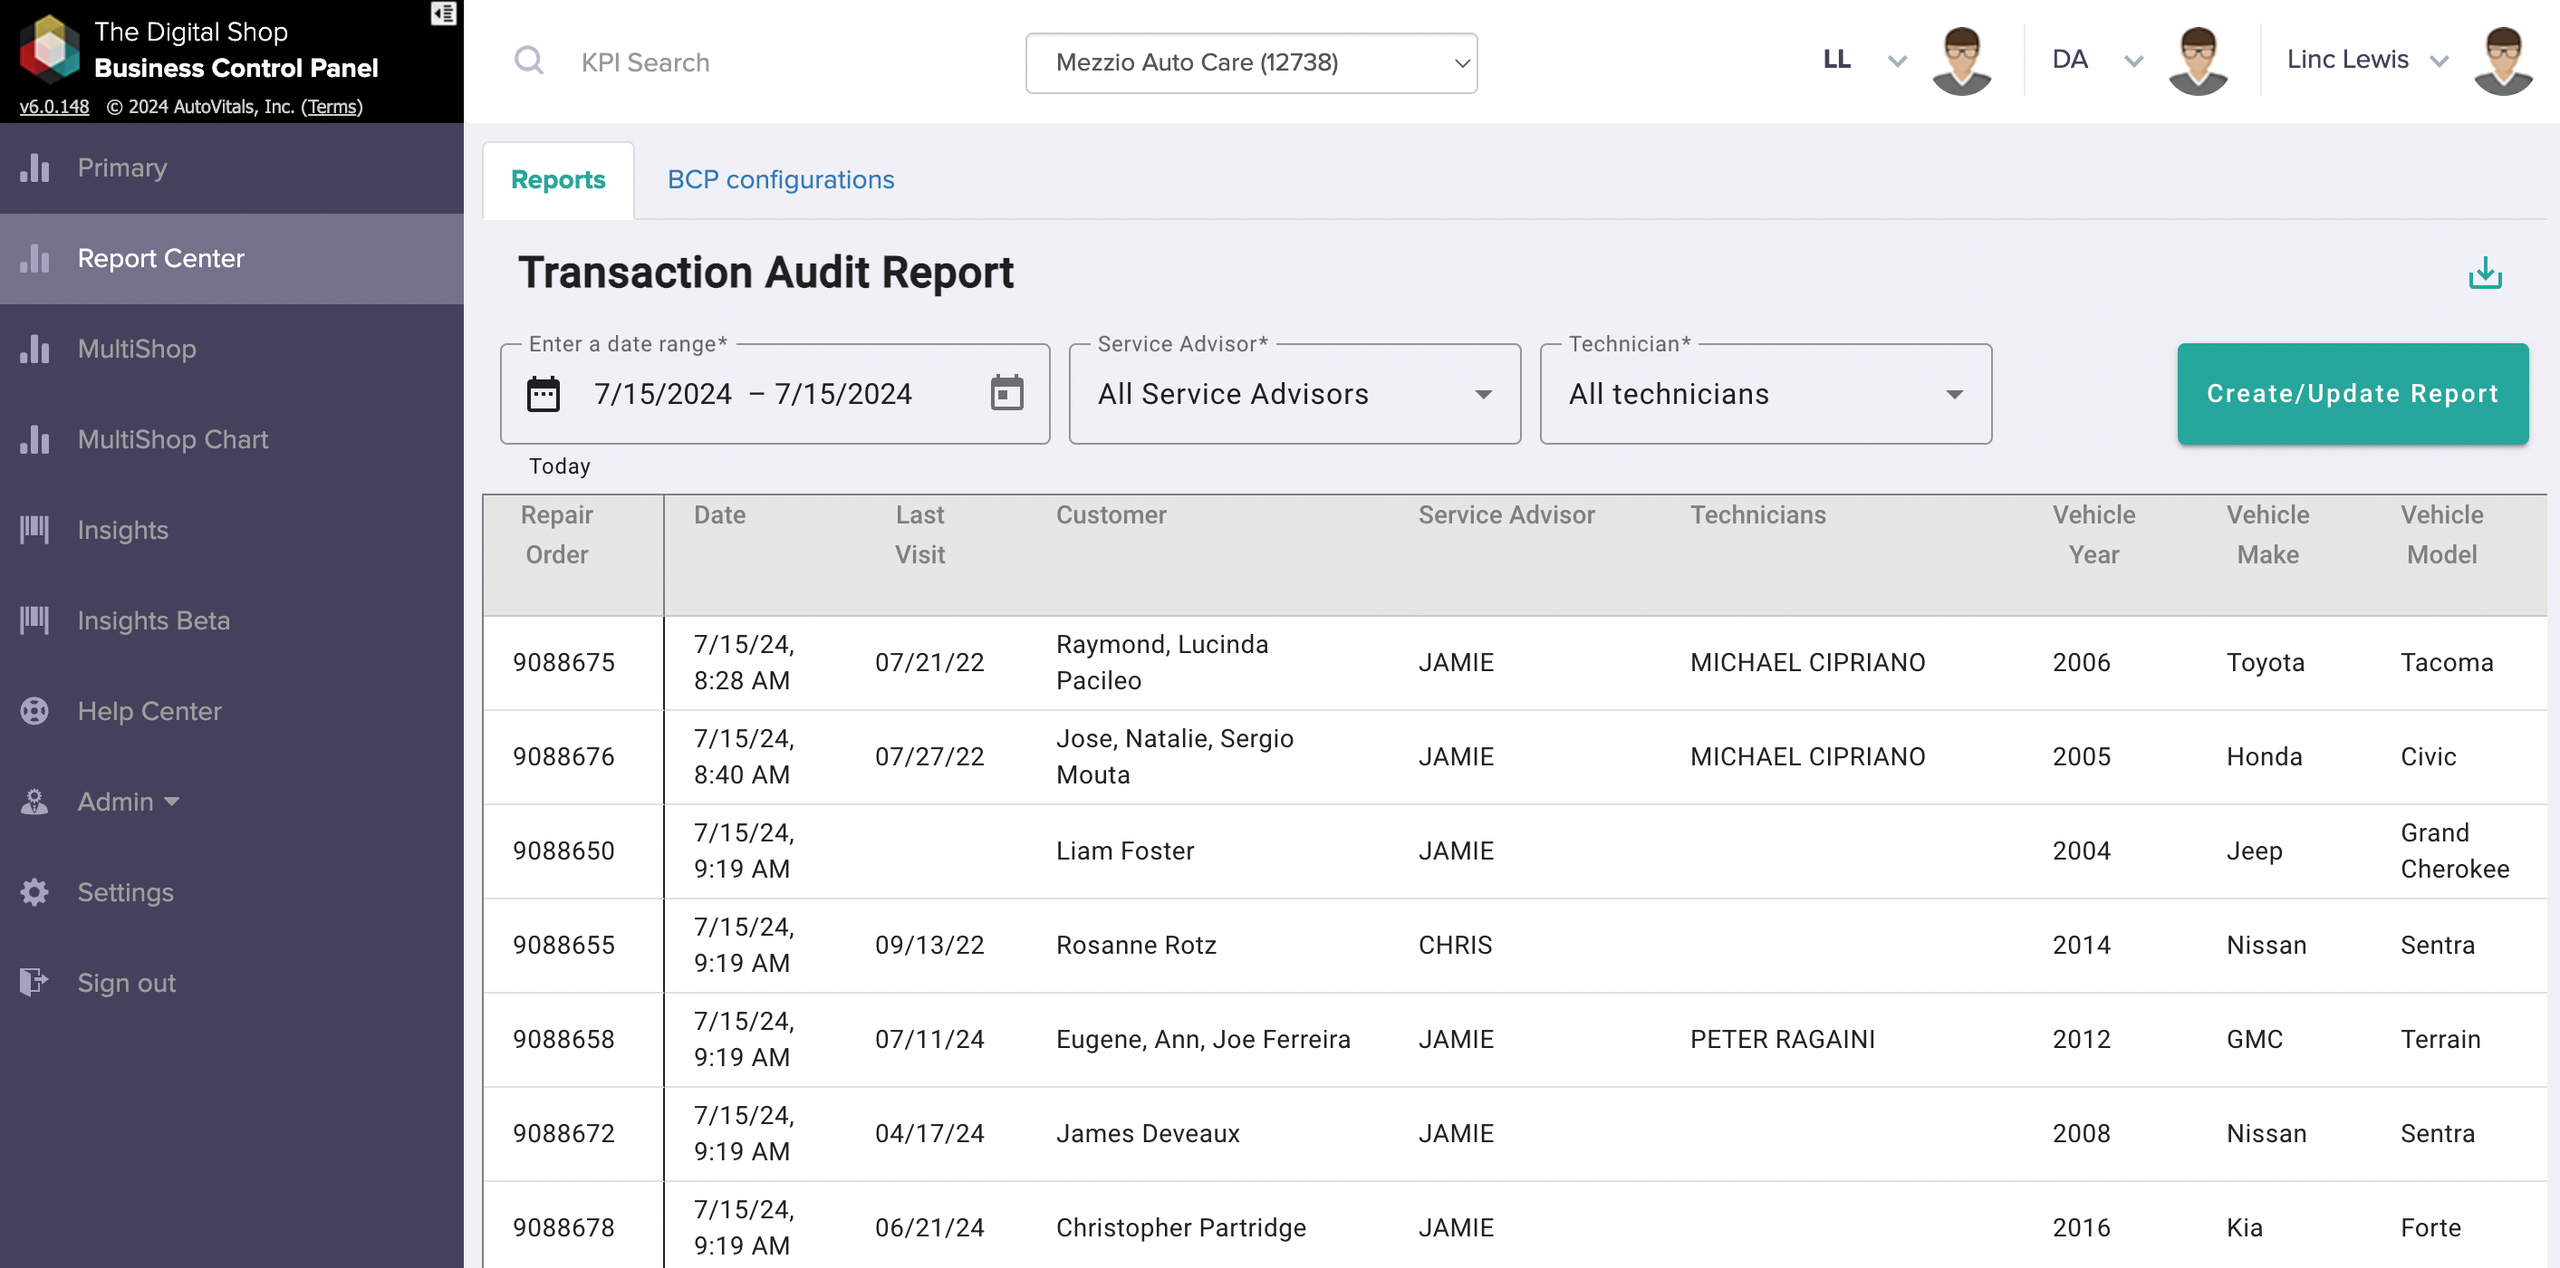2560x1268 pixels.
Task: Click the Sign out door icon
Action: pos(35,982)
